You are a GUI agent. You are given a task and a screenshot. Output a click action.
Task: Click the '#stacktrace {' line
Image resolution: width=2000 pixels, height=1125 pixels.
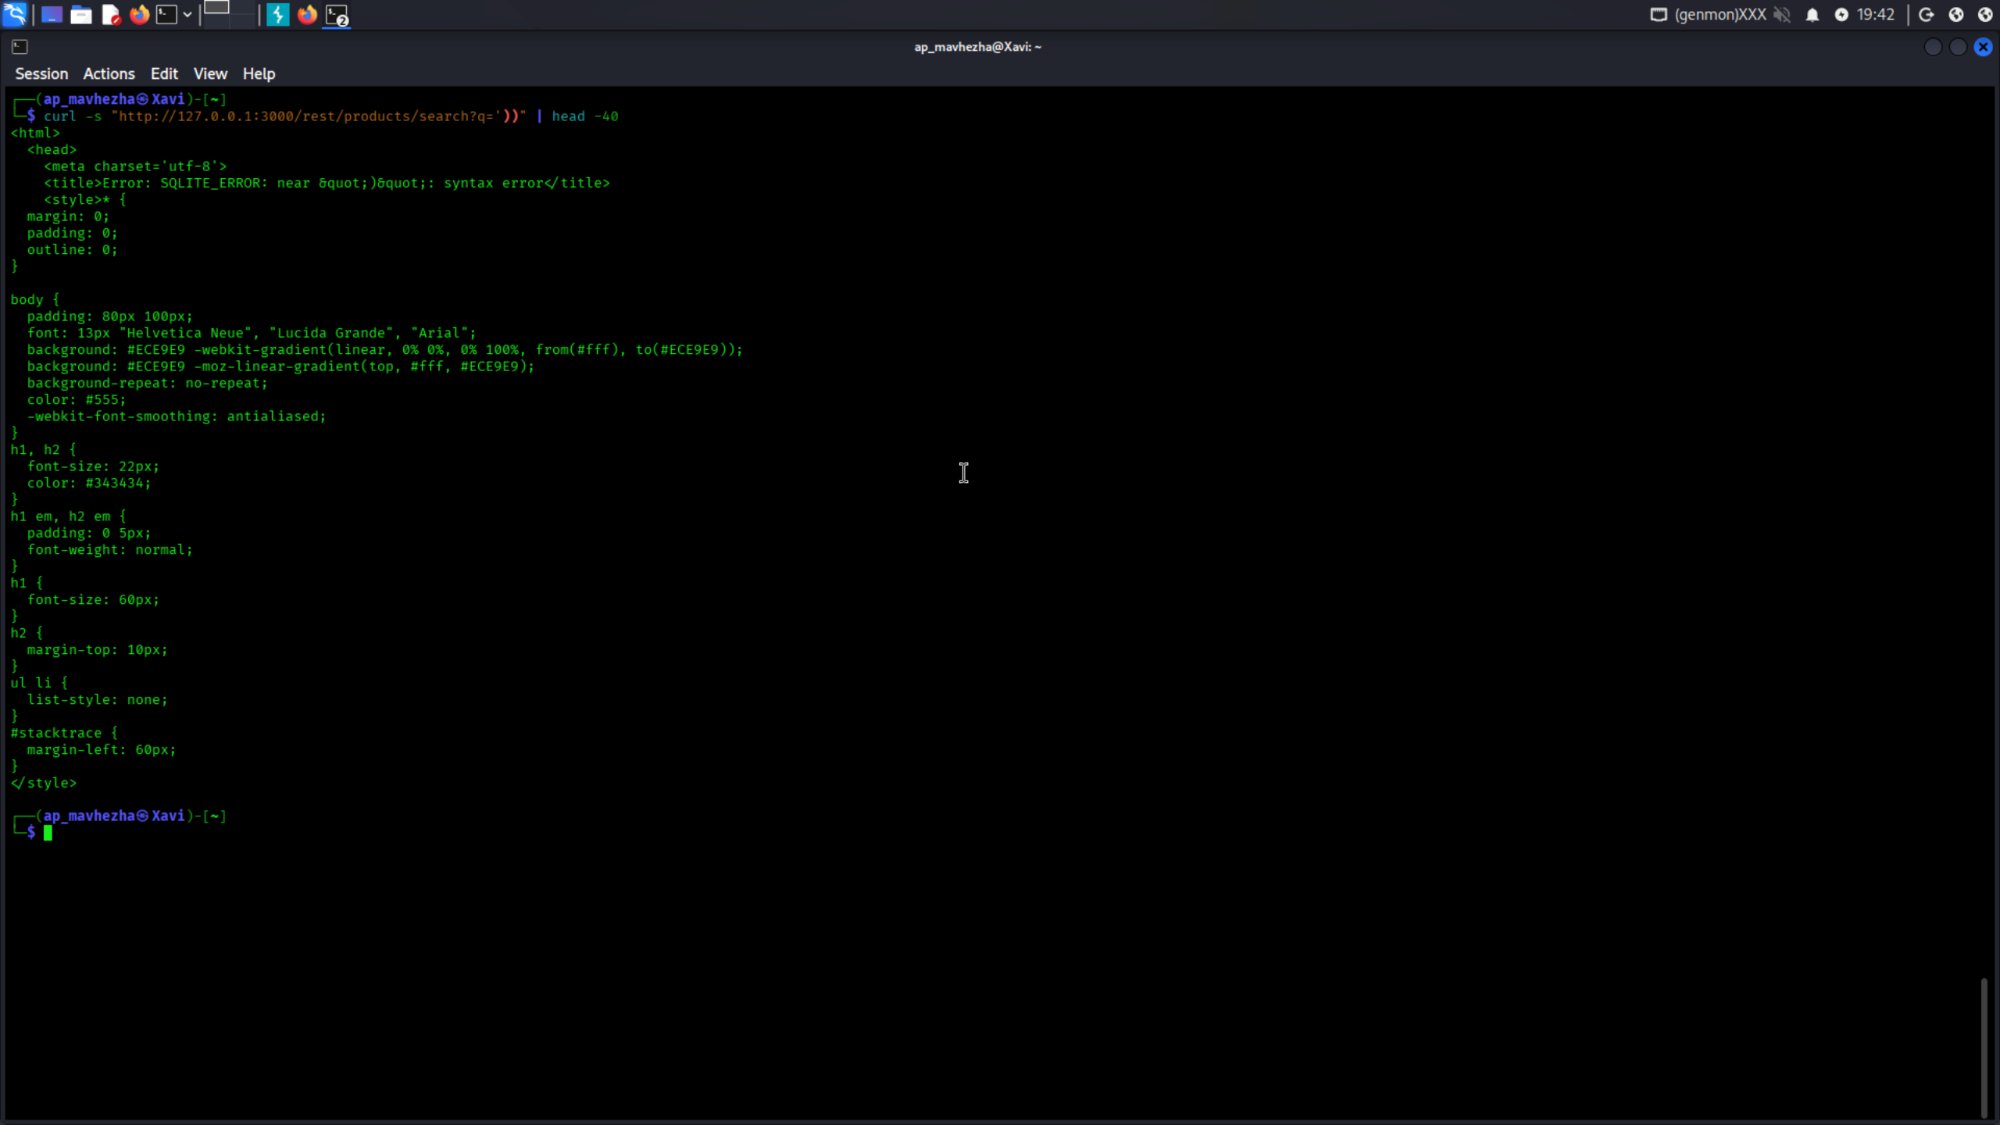pyautogui.click(x=64, y=733)
